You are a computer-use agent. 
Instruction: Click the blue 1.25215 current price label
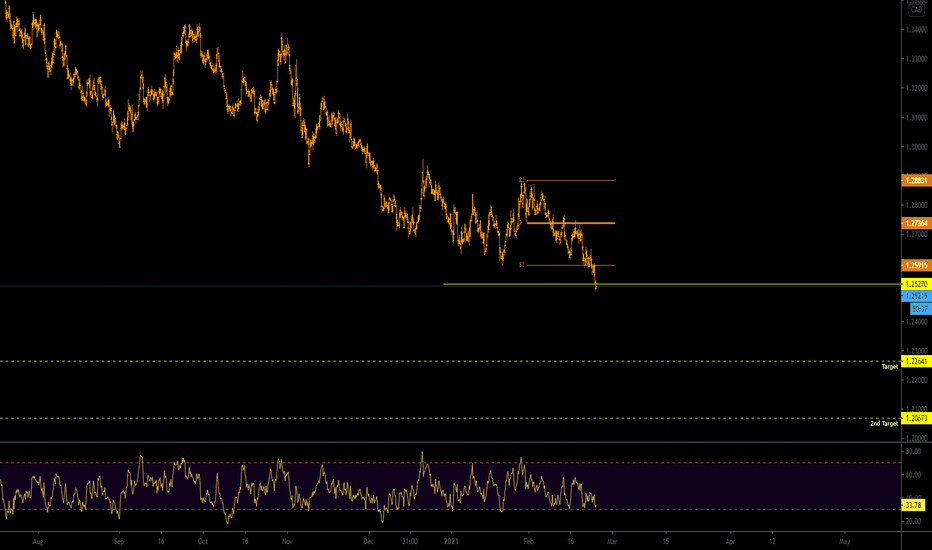coord(917,296)
